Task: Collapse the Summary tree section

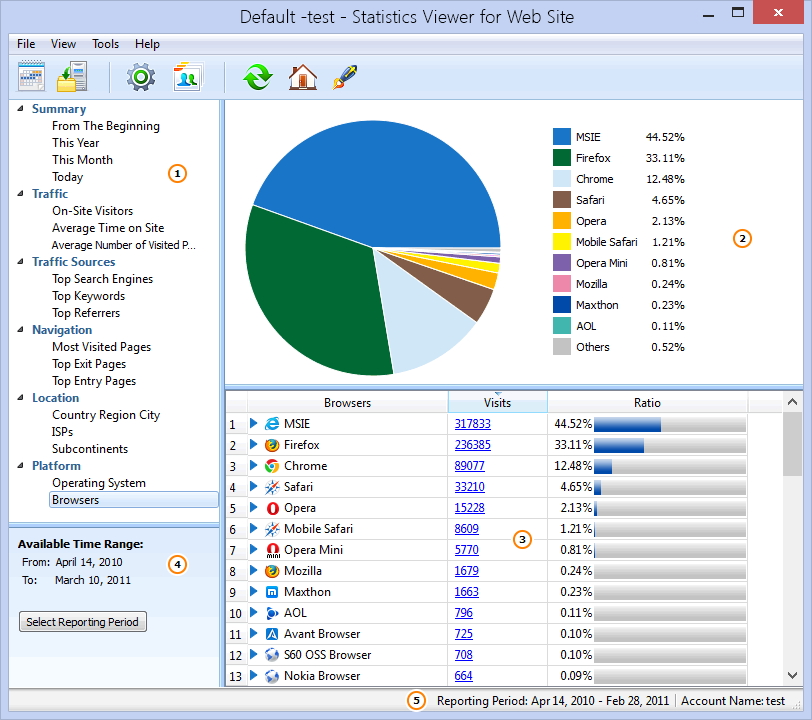Action: pos(21,109)
